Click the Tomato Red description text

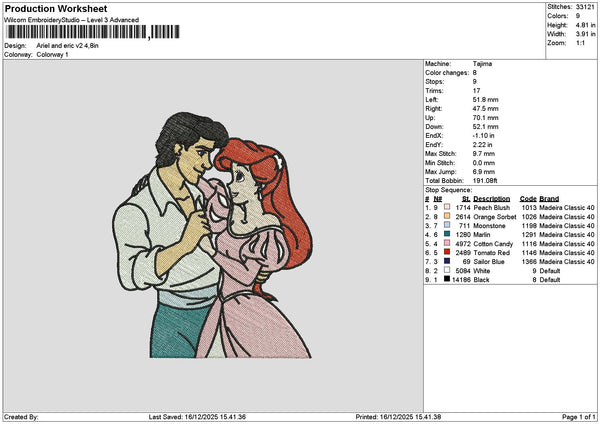coord(492,253)
